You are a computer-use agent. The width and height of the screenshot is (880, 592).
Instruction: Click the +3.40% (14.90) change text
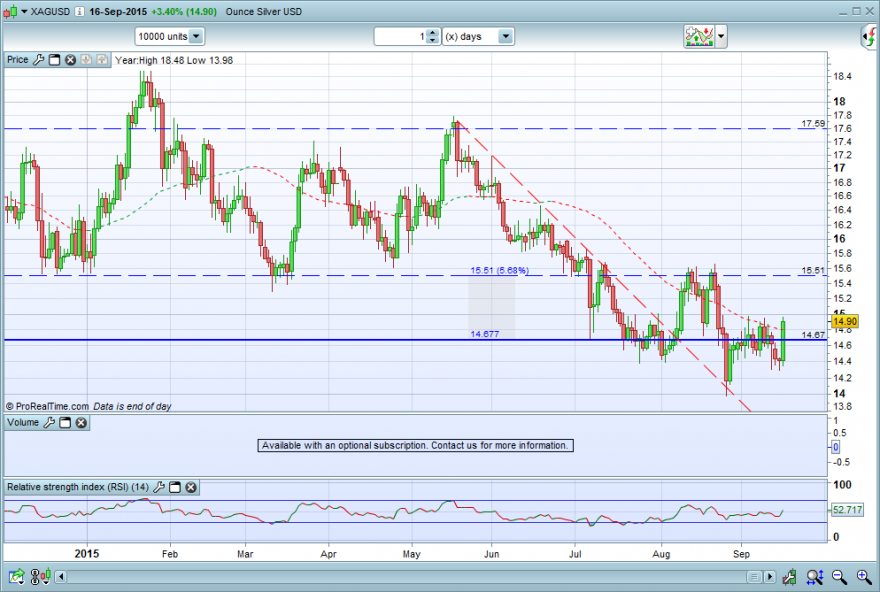(184, 11)
